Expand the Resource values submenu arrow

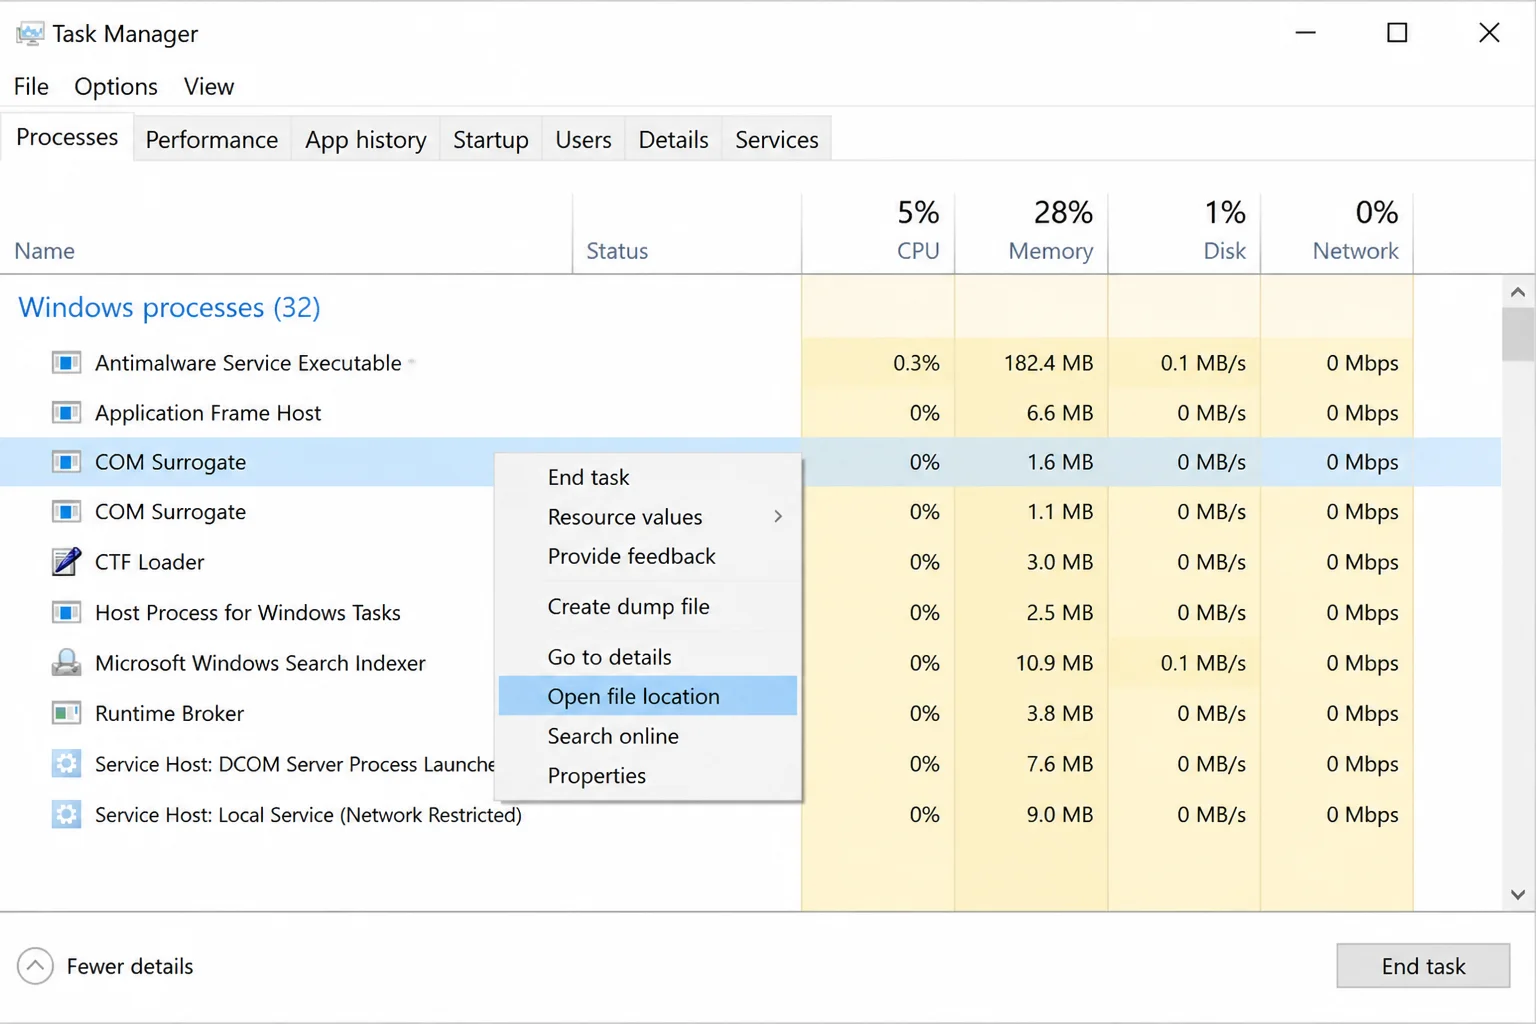(778, 517)
